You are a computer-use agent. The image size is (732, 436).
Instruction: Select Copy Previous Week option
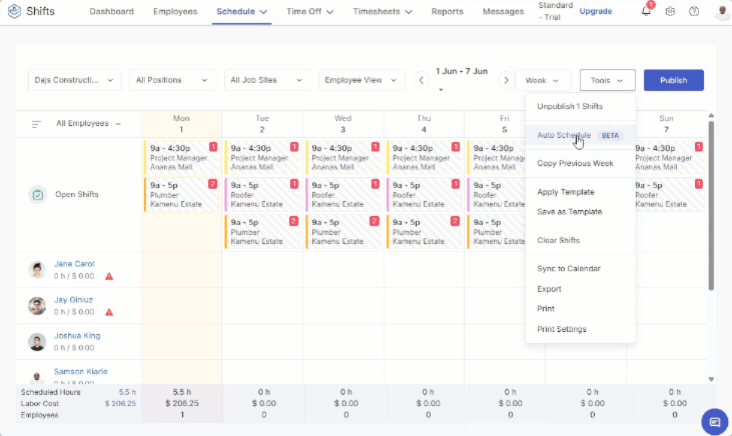[x=580, y=163]
